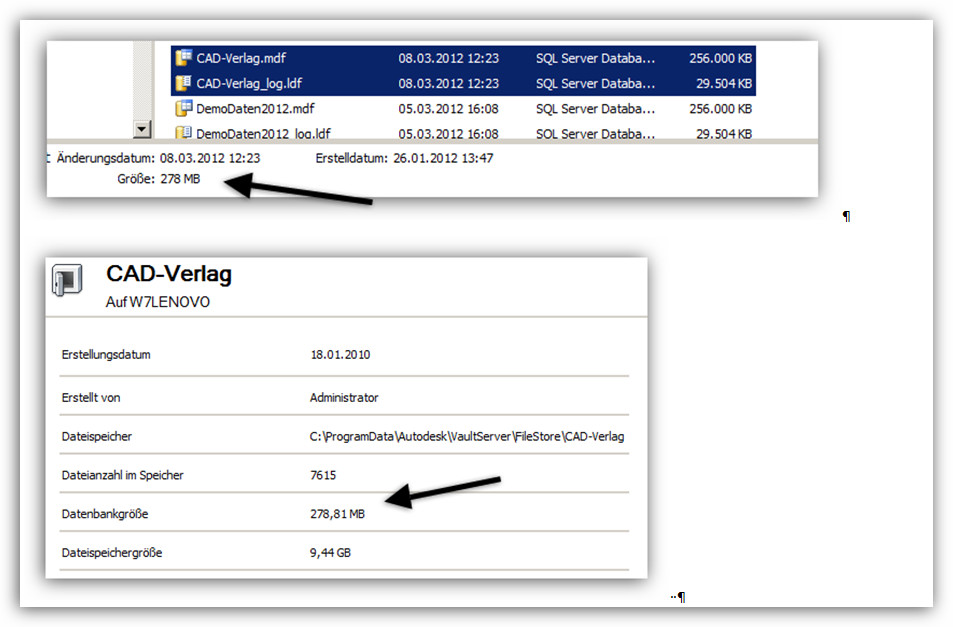Click the 29.504 KB size of DemoDaten2012_log.ldf

[724, 134]
